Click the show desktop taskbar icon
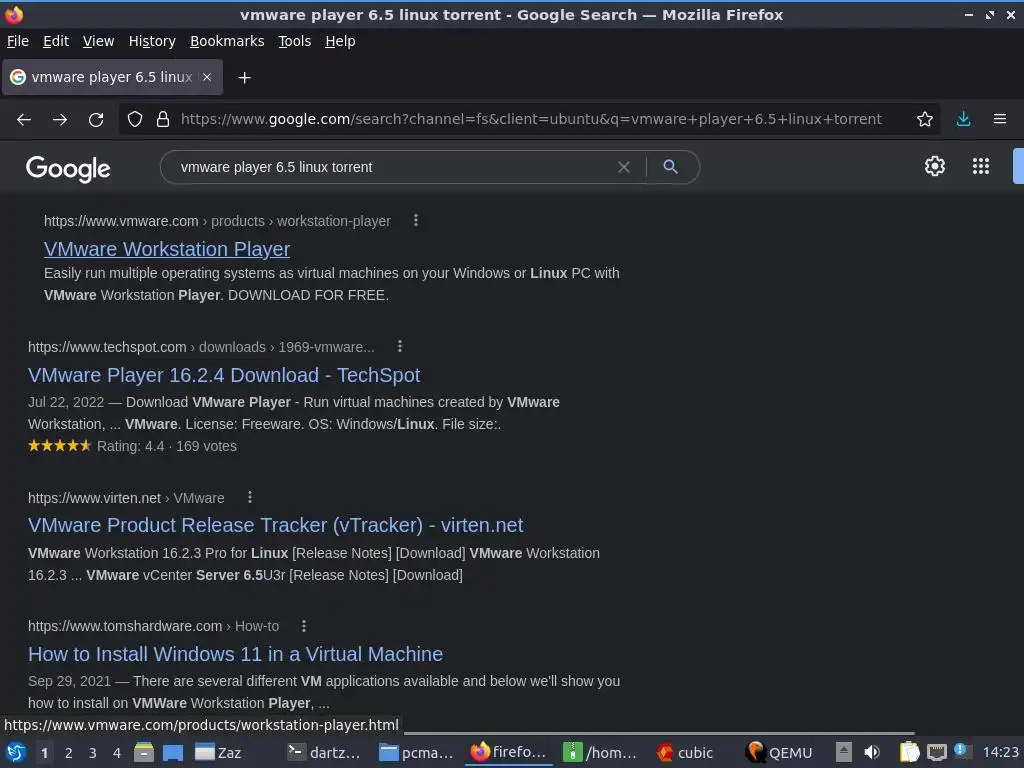The height and width of the screenshot is (768, 1024). [x=173, y=752]
